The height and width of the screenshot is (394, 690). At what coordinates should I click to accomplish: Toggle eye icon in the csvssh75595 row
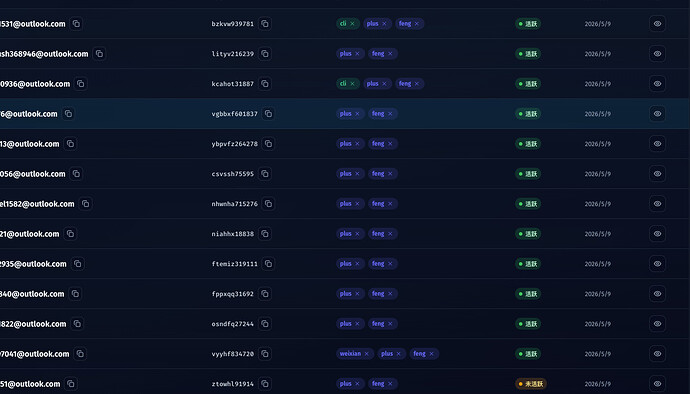click(657, 173)
